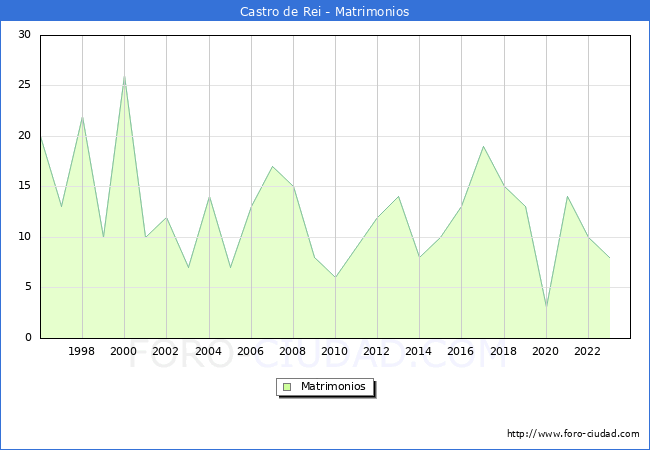The image size is (650, 450).
Task: Click the 2020 lowest data point
Action: click(546, 307)
